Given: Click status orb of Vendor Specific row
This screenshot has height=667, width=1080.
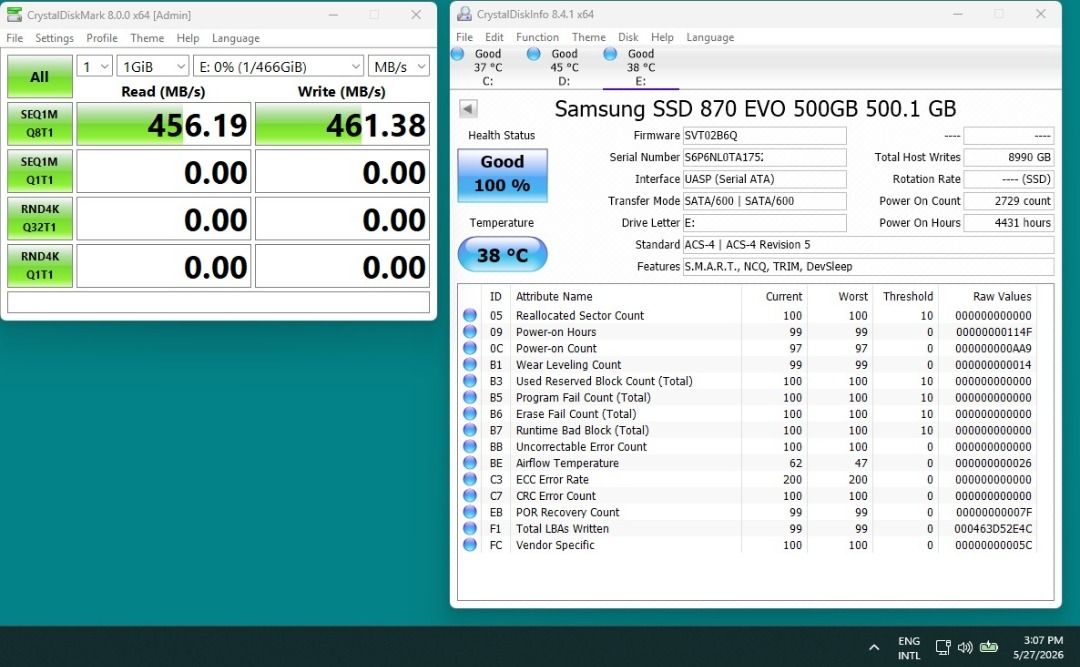Looking at the screenshot, I should pyautogui.click(x=470, y=544).
